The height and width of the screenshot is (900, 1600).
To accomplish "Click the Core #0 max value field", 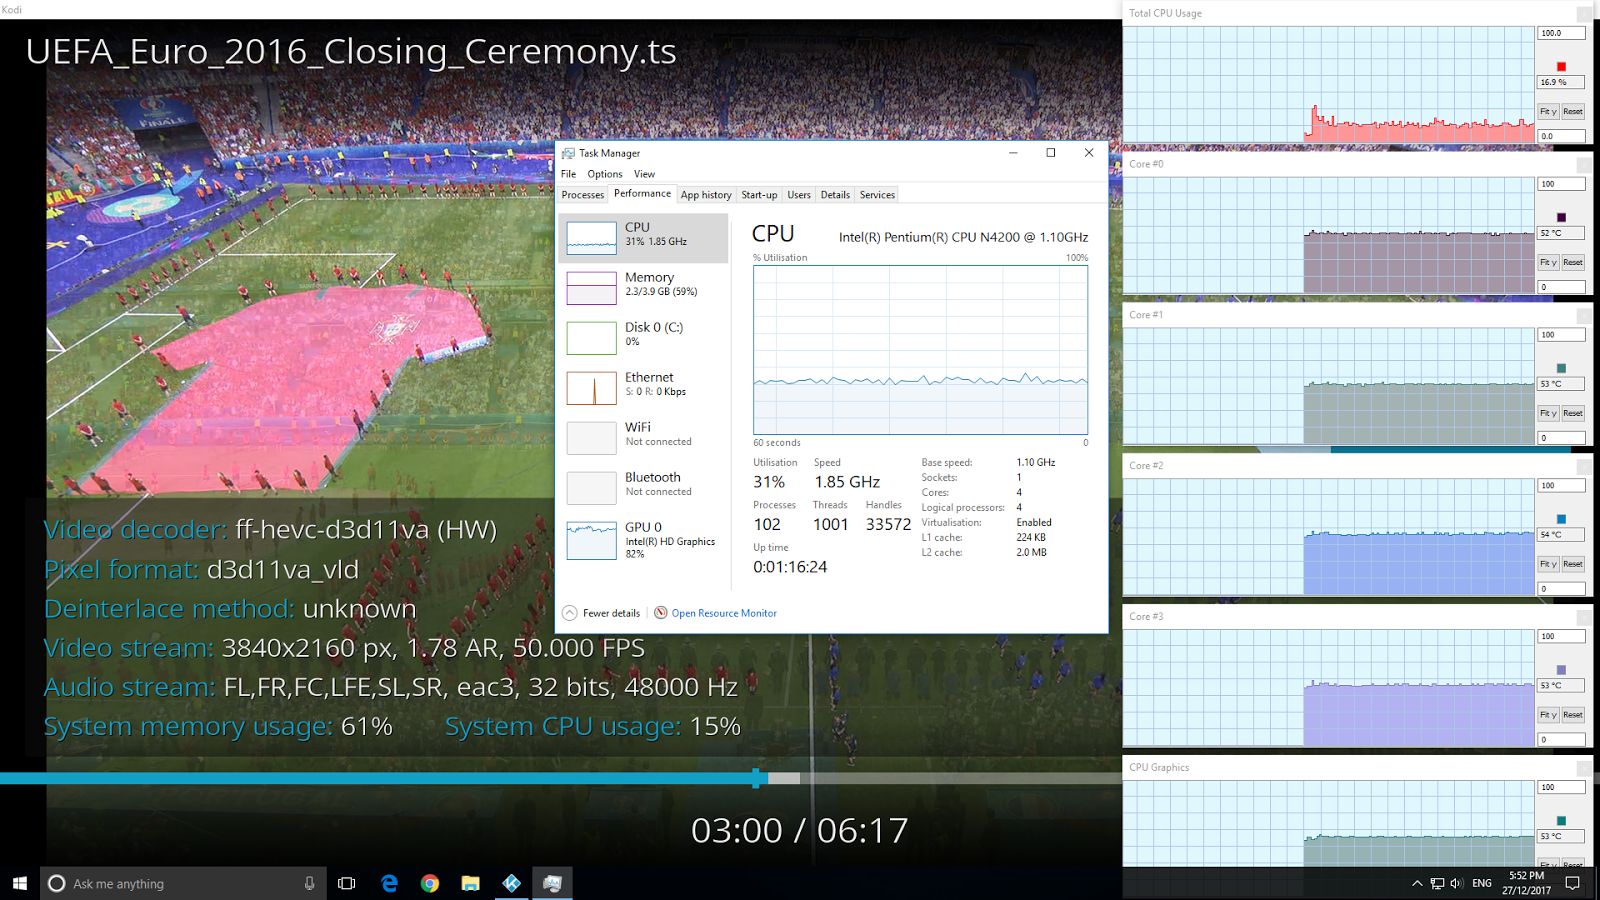I will point(1561,184).
